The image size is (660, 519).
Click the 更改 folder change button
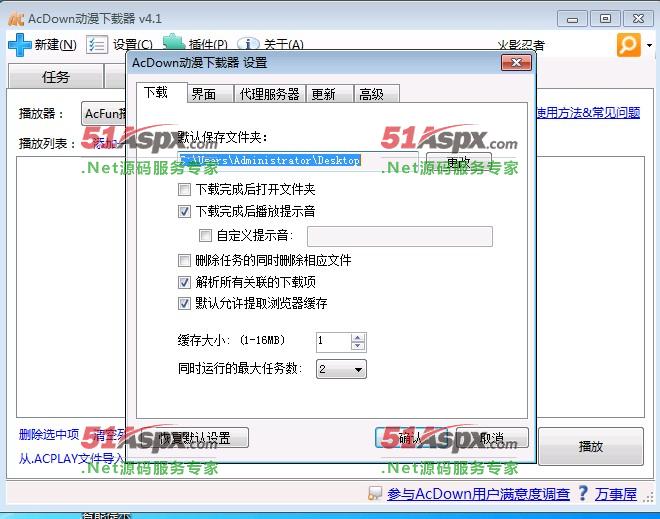(459, 162)
